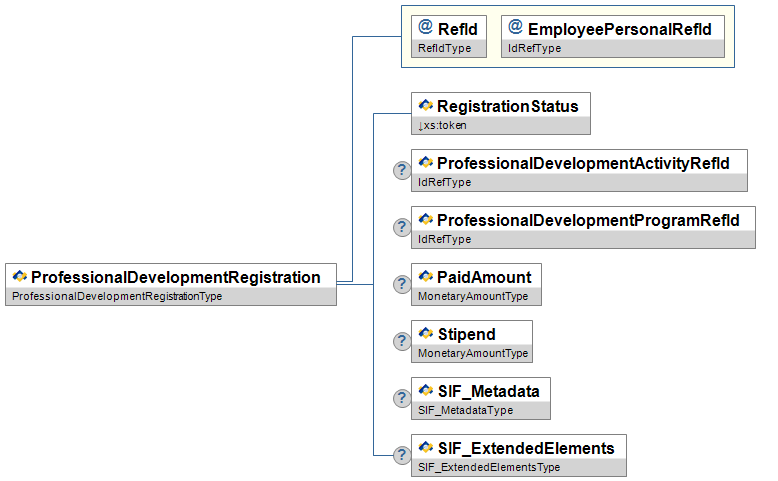Click the SIF_ExtendedElementsType type label

click(x=488, y=467)
